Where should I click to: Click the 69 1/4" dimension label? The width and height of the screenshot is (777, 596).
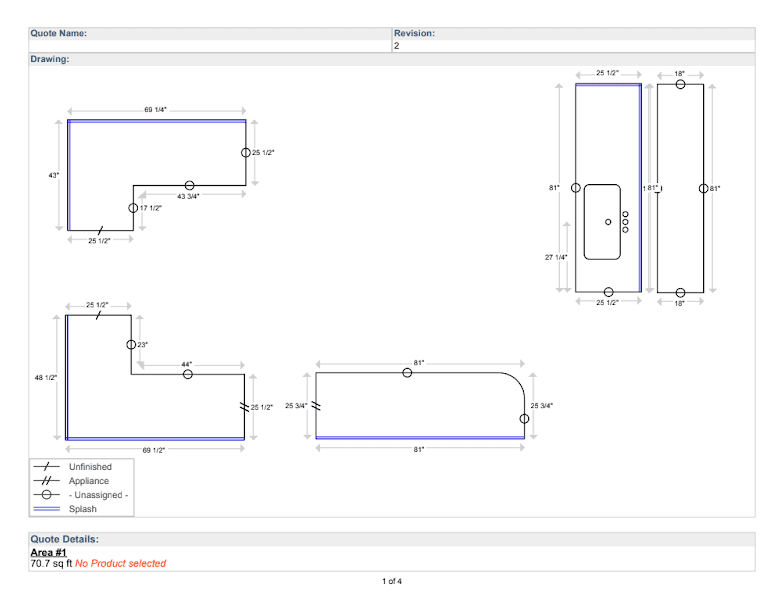point(156,108)
